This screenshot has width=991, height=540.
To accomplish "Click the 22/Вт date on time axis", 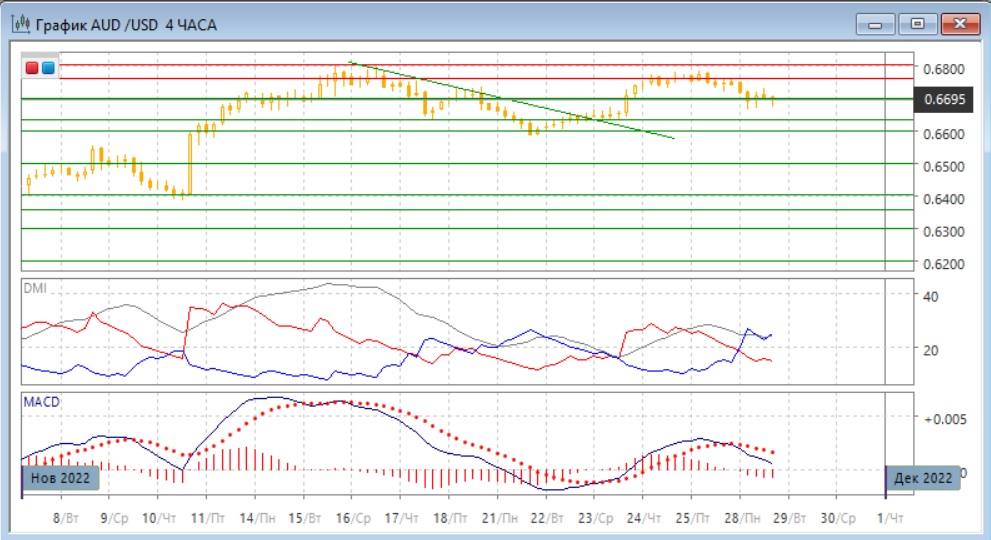I will tap(546, 518).
